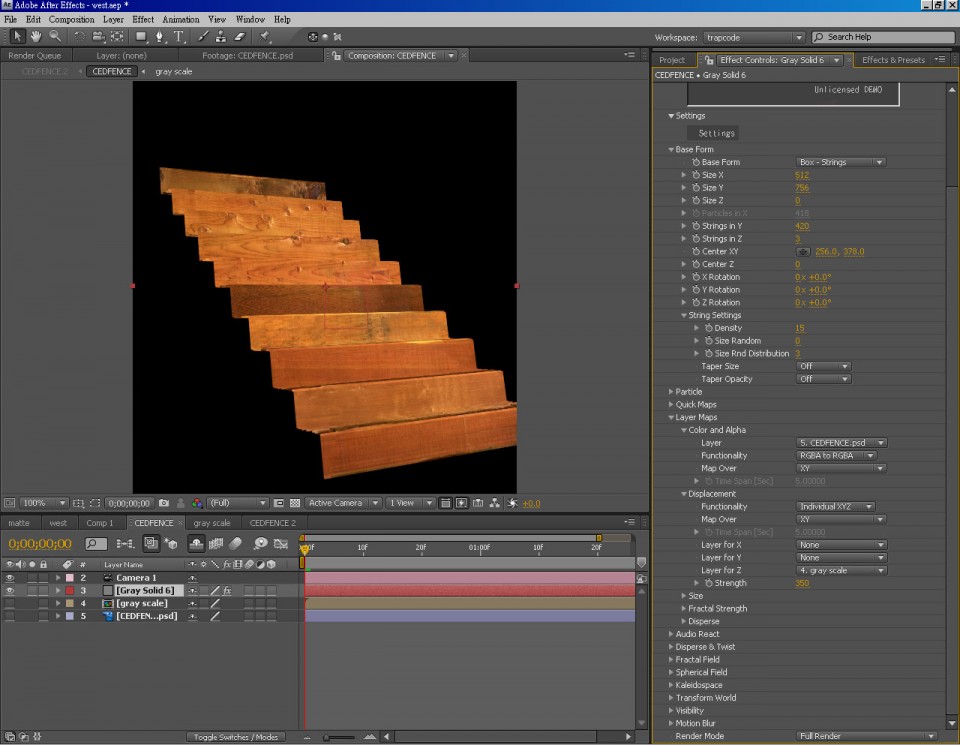Open the Composition menu
This screenshot has width=960, height=745.
tap(71, 19)
